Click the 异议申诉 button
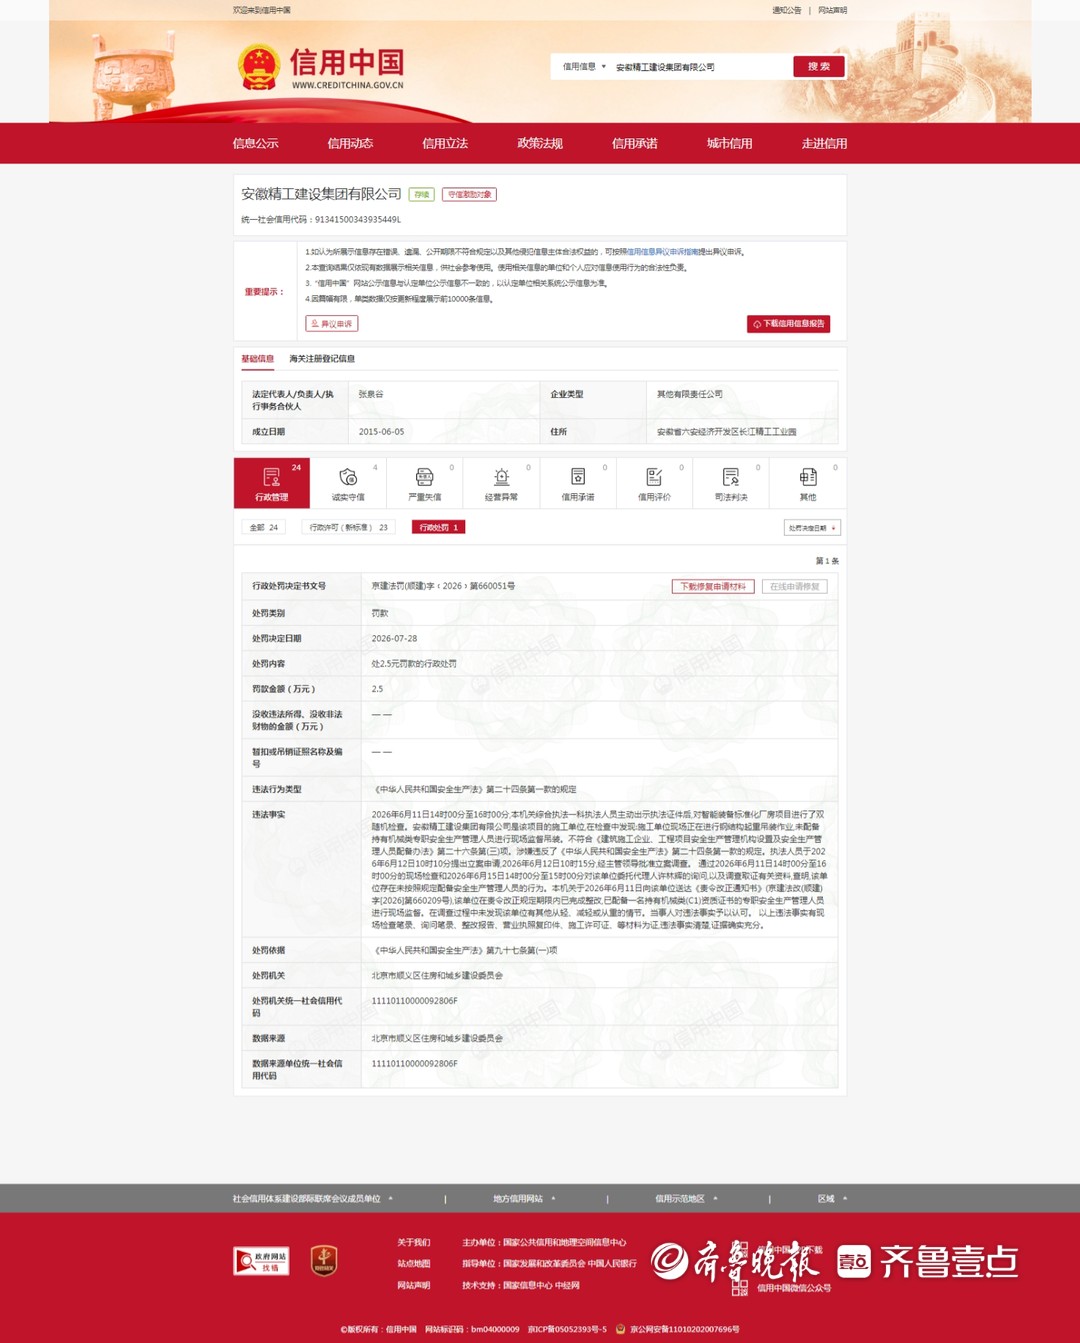This screenshot has width=1080, height=1343. click(x=331, y=324)
